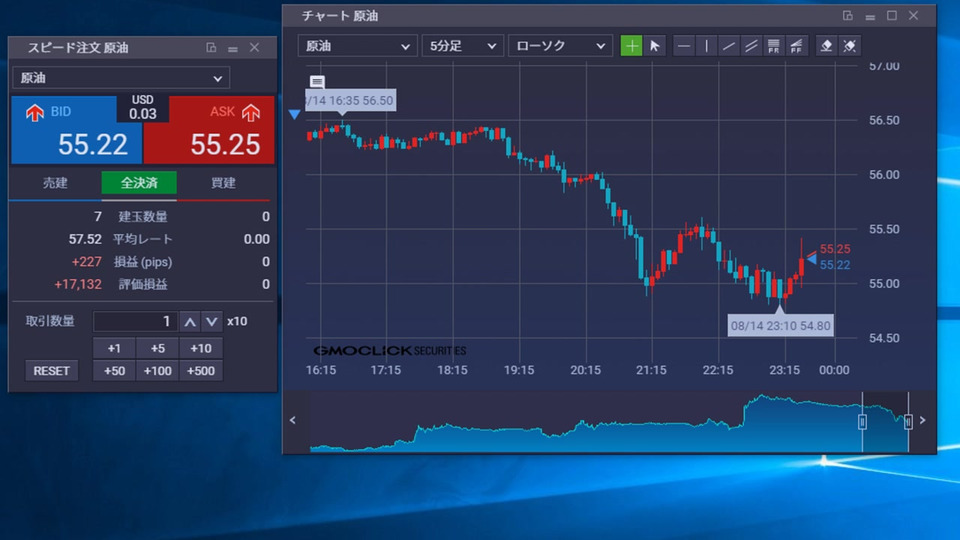Image resolution: width=960 pixels, height=540 pixels.
Task: Select the Fibonacci retracement FR tool
Action: click(773, 46)
